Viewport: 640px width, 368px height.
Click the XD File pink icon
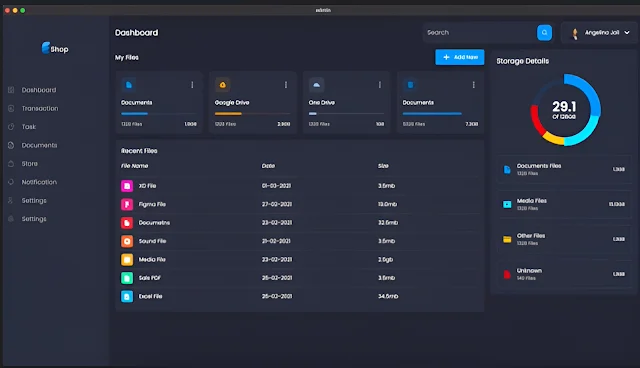(x=127, y=186)
